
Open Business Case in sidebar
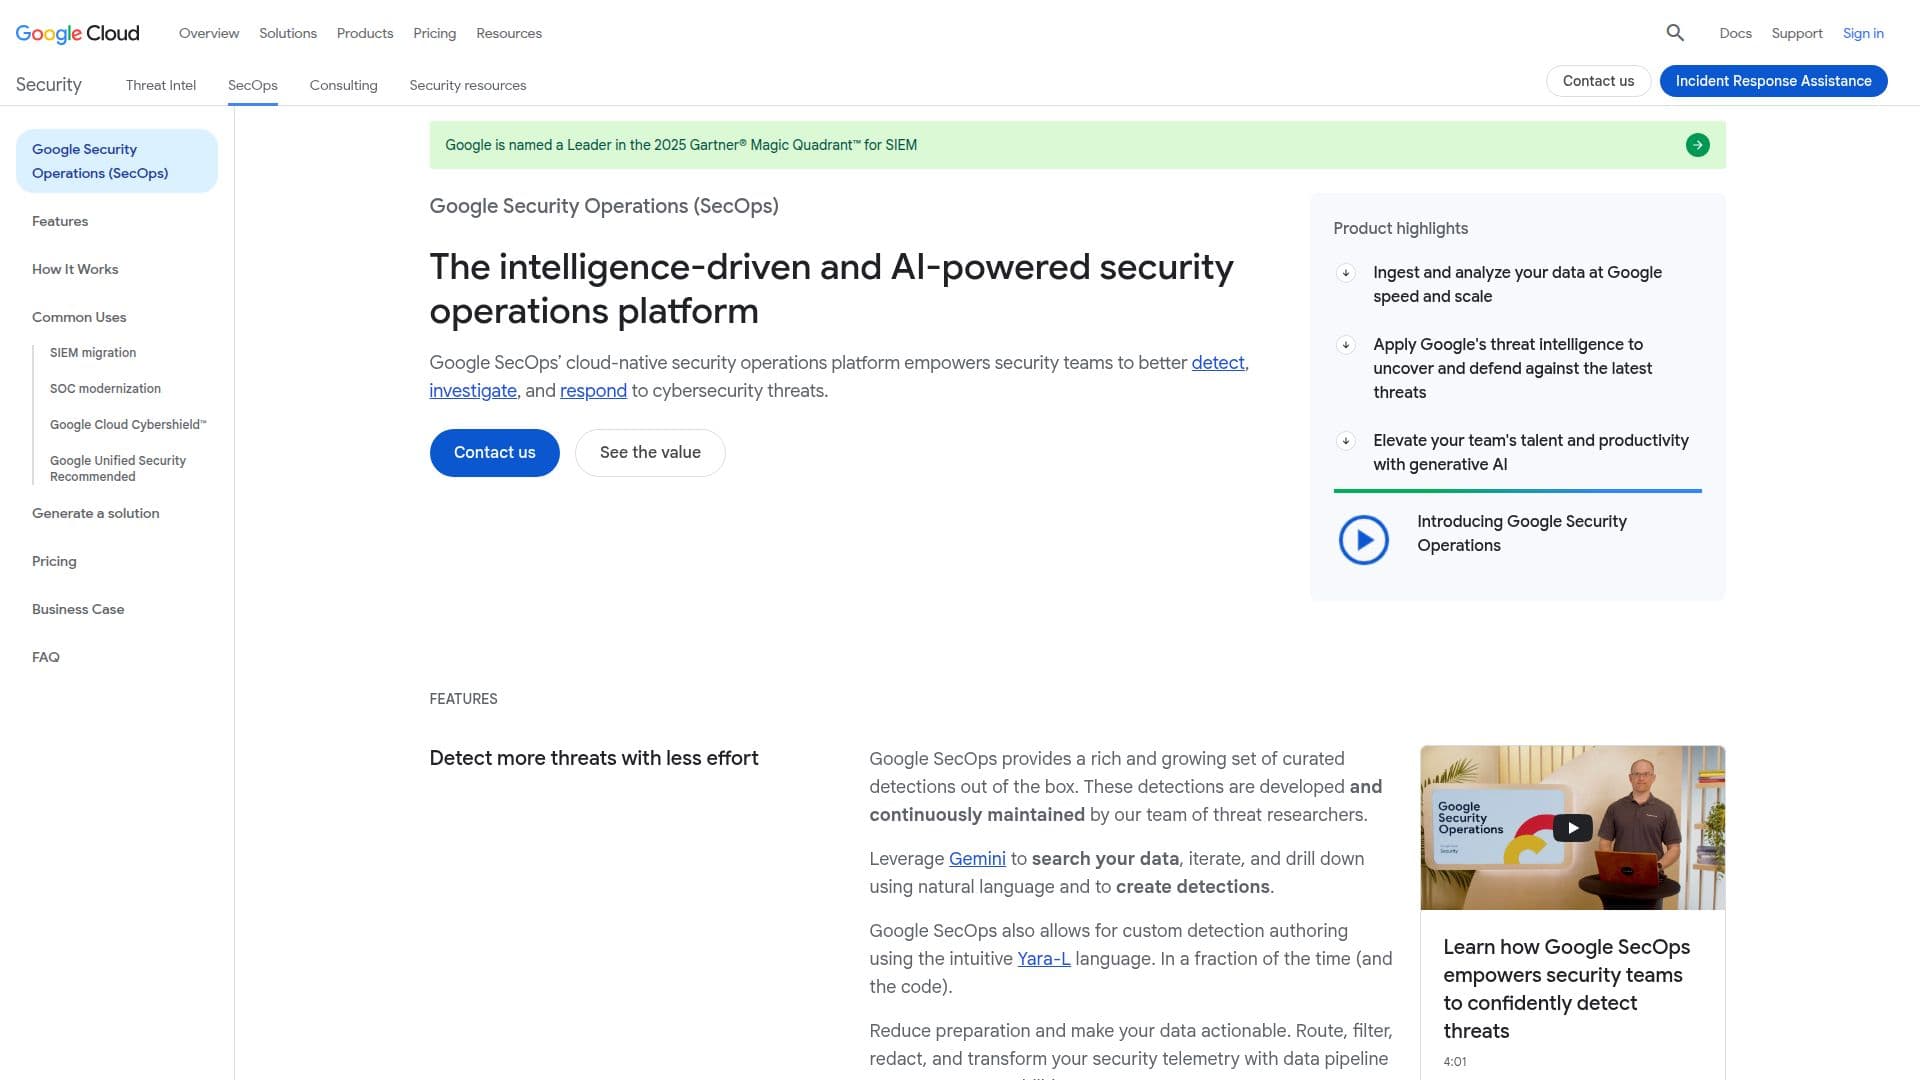78,609
